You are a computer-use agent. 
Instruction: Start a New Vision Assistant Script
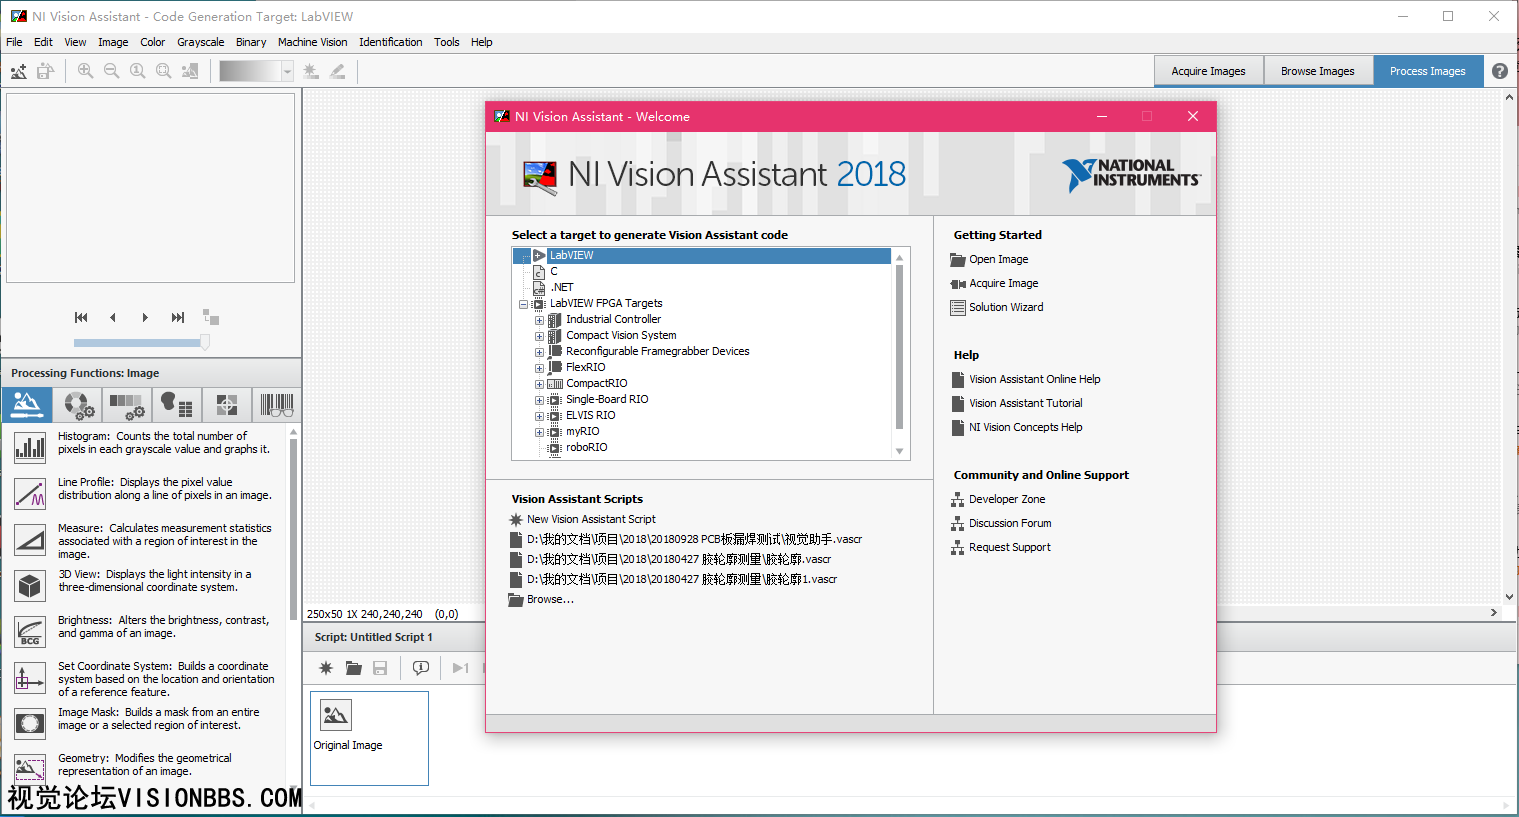point(591,519)
